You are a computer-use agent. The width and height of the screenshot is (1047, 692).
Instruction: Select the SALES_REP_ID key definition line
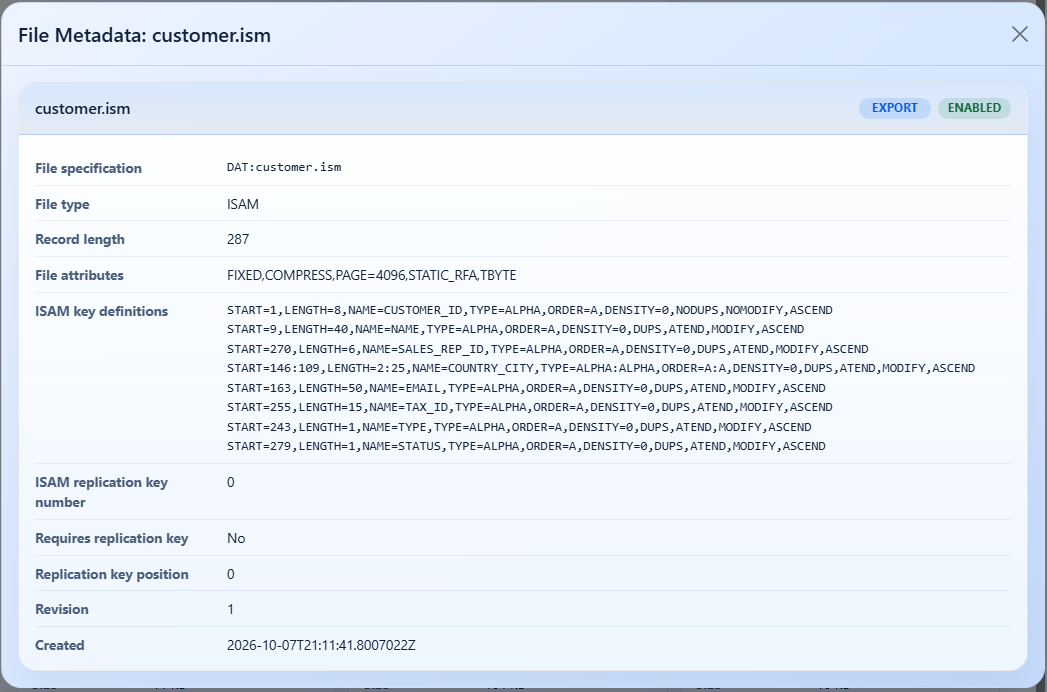coord(548,349)
